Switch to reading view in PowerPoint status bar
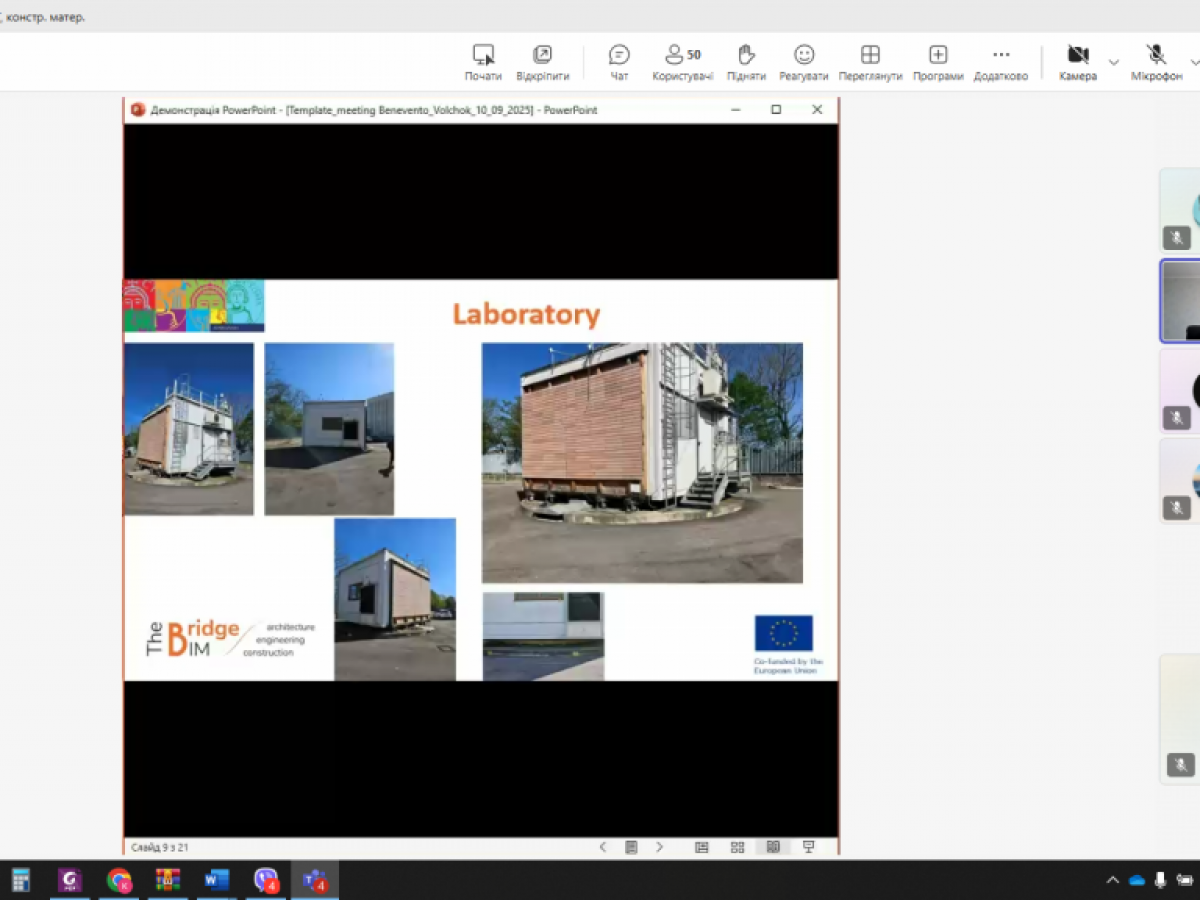Screen dimensions: 1200x900 pos(773,847)
